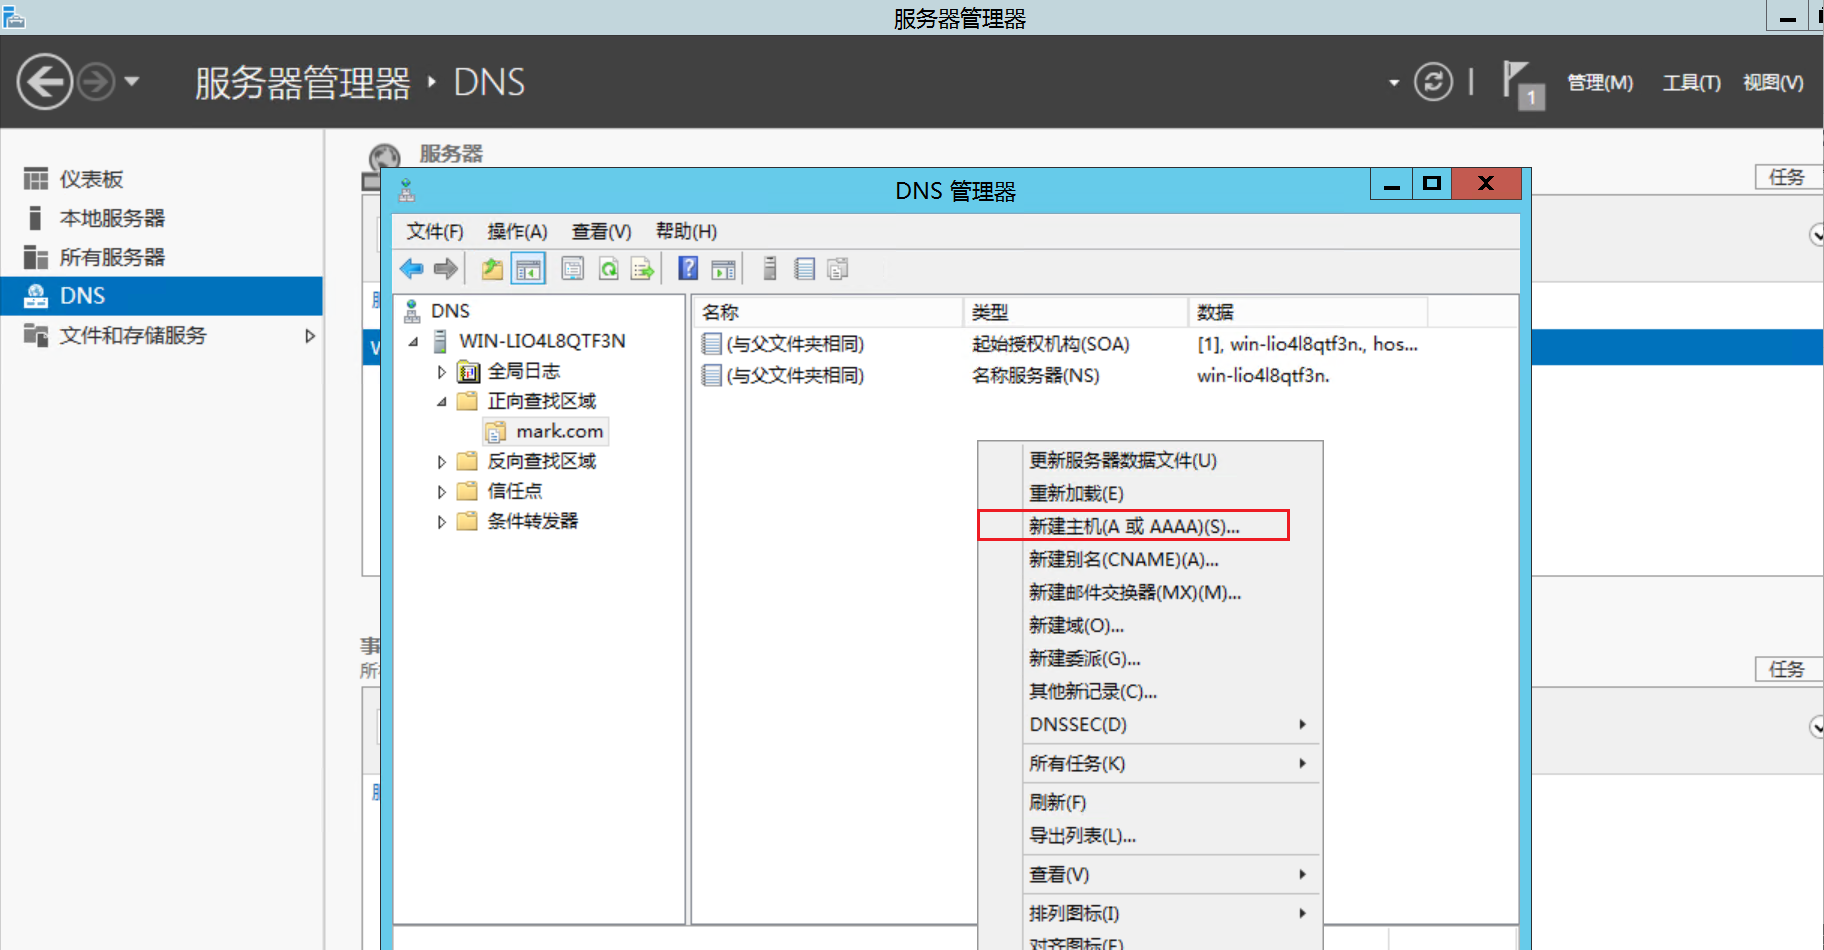
Task: Click the blue Help question mark icon
Action: [688, 268]
